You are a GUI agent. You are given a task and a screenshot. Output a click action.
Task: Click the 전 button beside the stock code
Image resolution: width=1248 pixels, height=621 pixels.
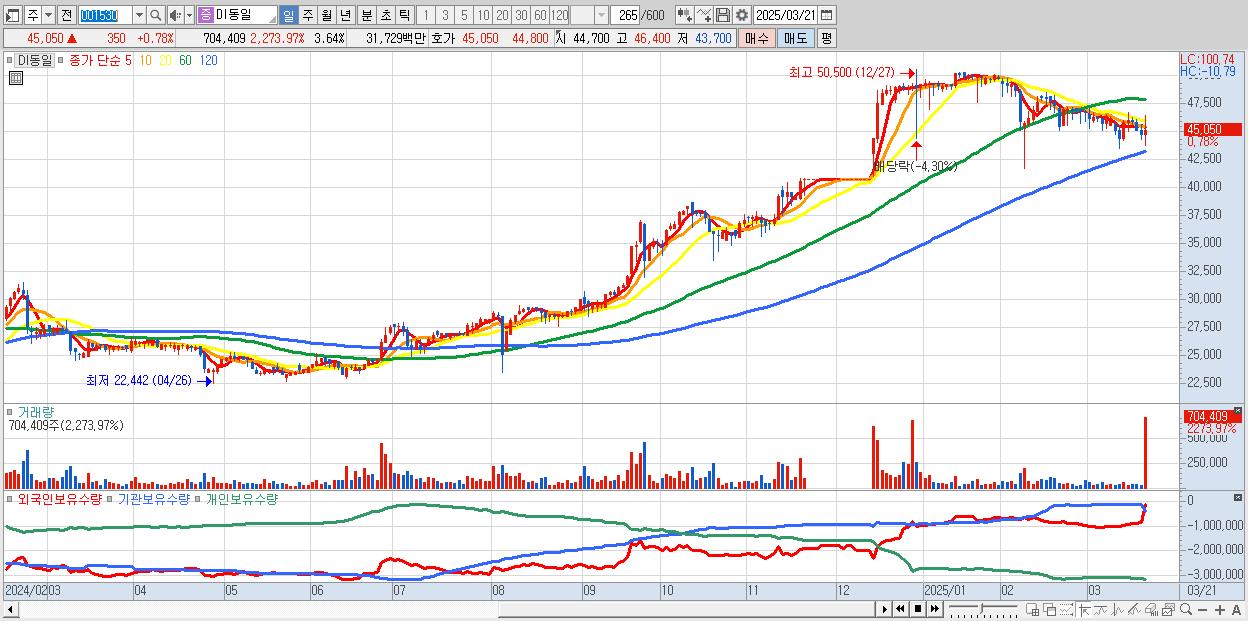(66, 15)
